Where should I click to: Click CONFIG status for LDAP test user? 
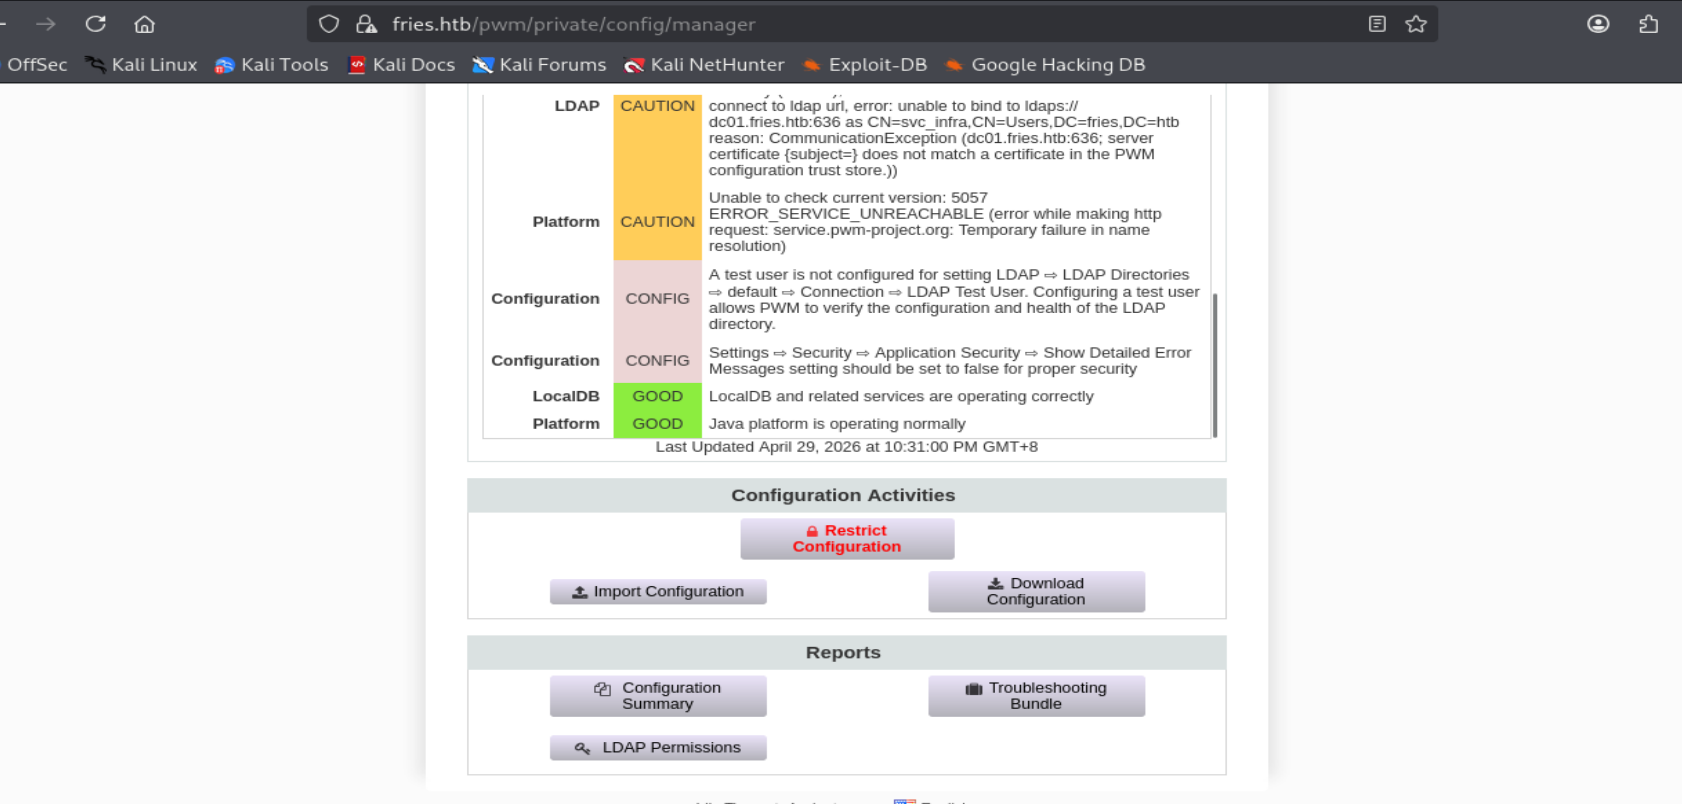(x=657, y=299)
